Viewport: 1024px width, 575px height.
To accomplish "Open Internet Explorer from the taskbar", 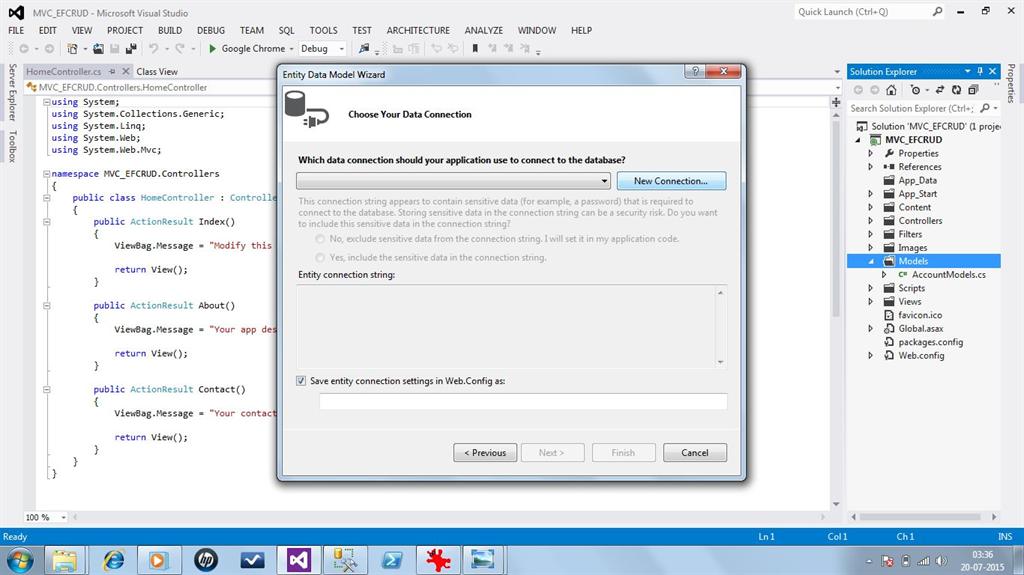I will (x=114, y=560).
